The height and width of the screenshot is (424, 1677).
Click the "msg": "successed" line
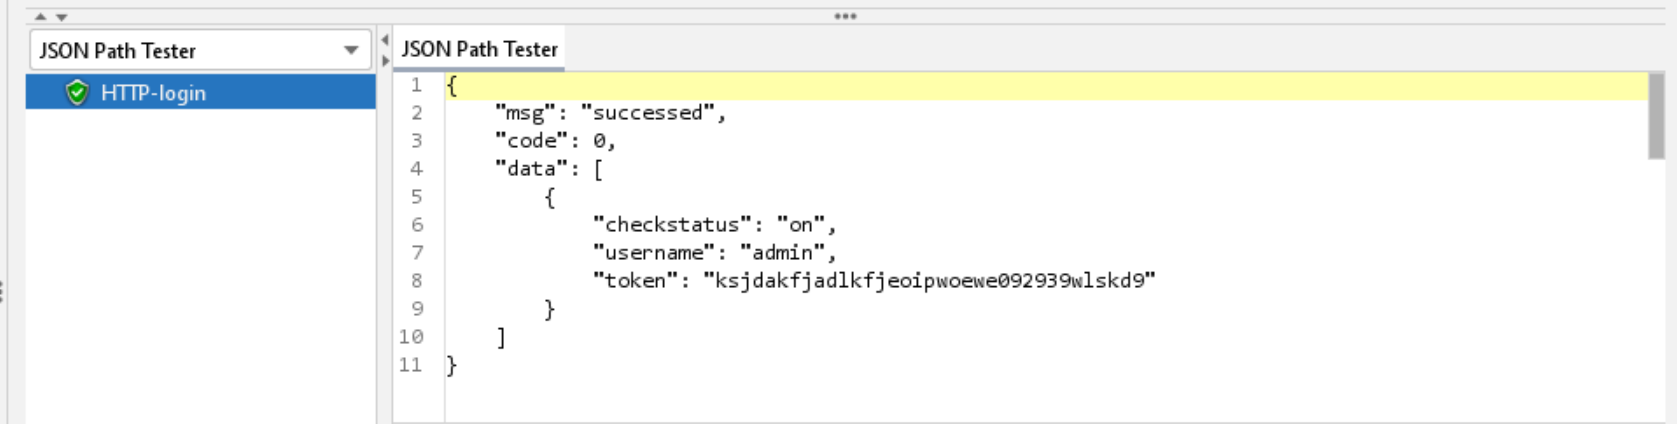coord(610,113)
